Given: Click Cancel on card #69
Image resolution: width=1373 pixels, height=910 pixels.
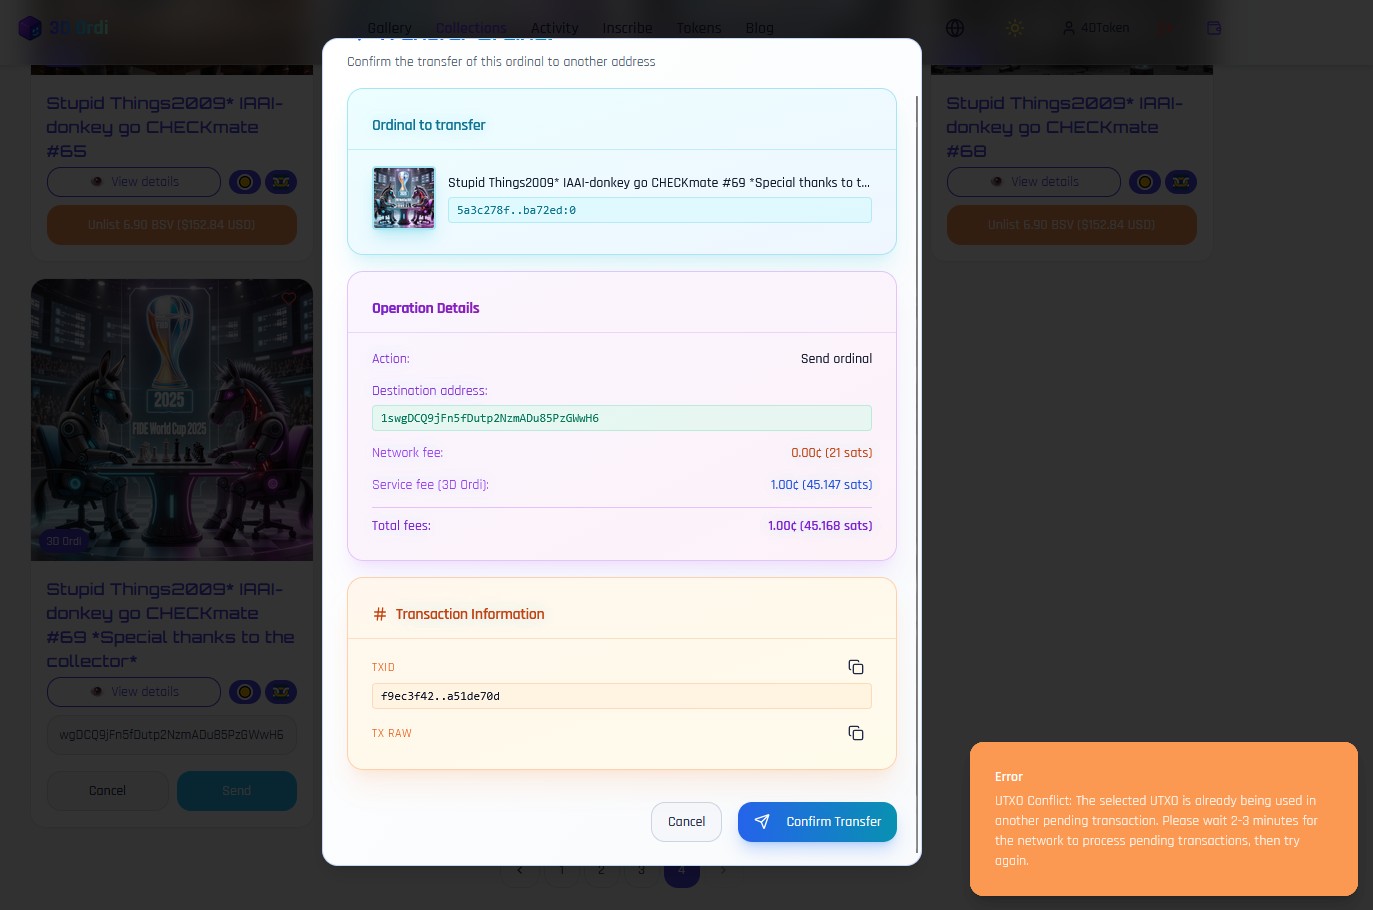Looking at the screenshot, I should pyautogui.click(x=108, y=791).
